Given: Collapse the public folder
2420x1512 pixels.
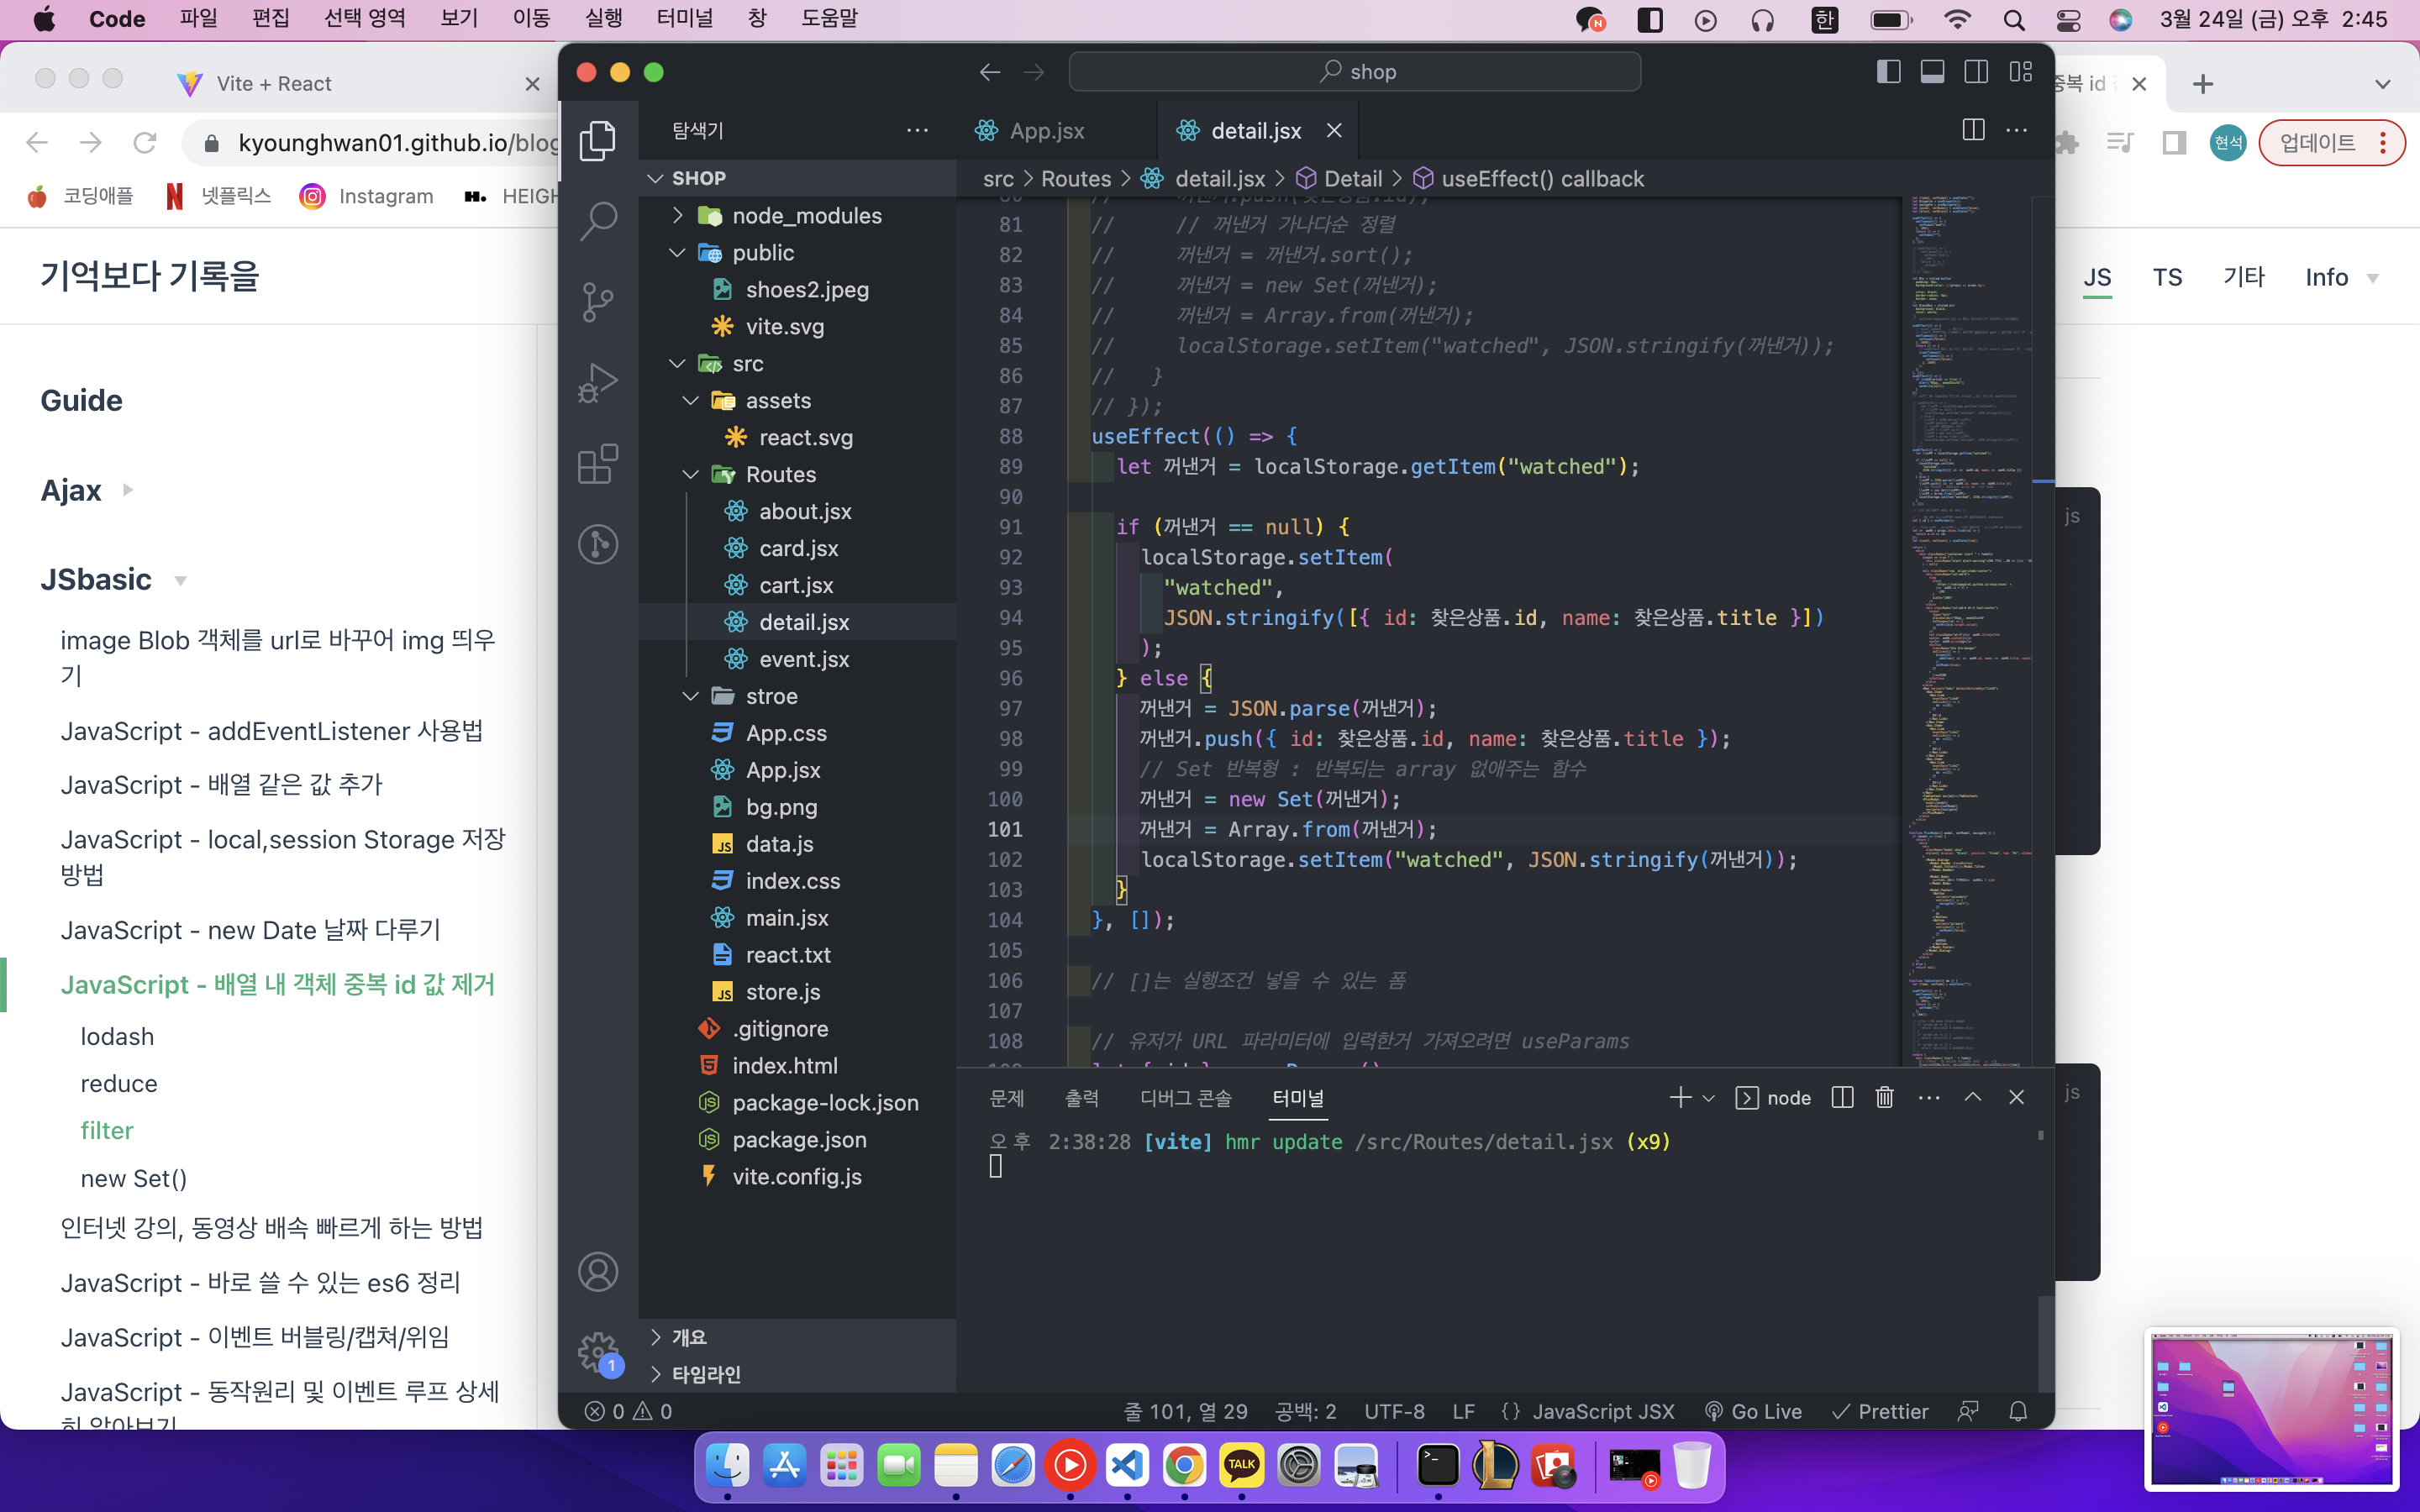Looking at the screenshot, I should click(798, 253).
